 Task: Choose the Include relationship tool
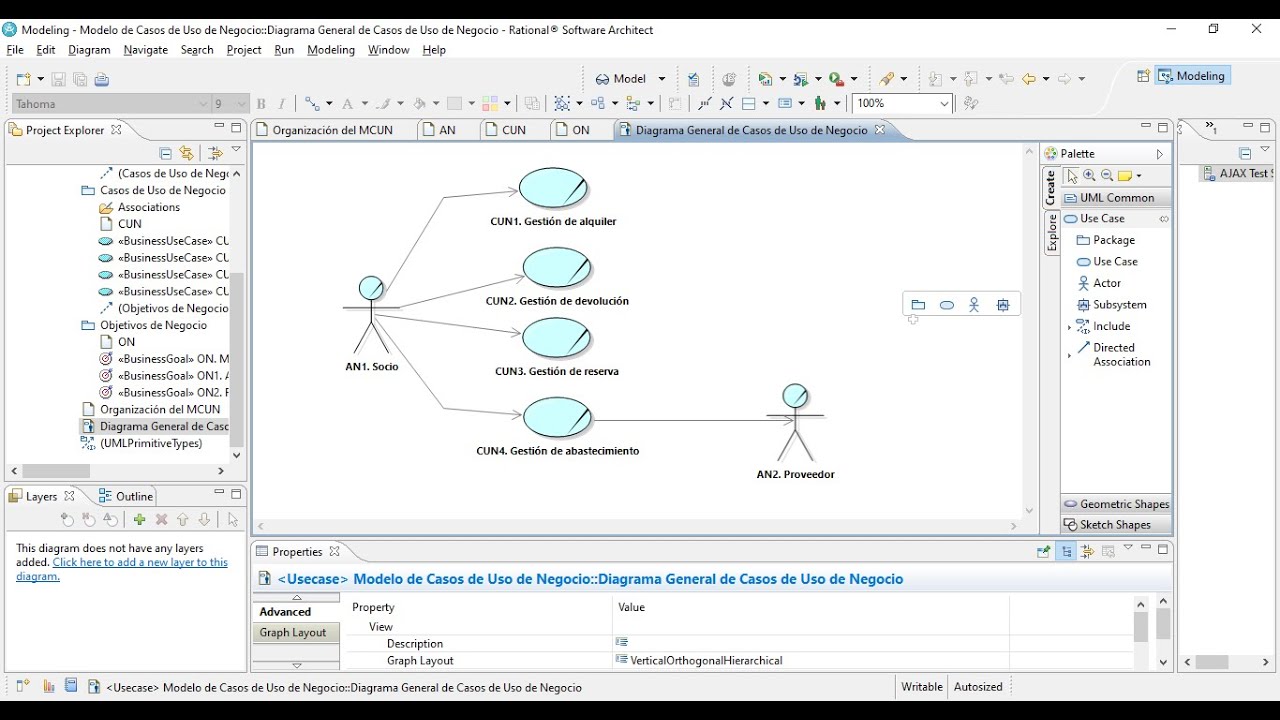point(1103,326)
